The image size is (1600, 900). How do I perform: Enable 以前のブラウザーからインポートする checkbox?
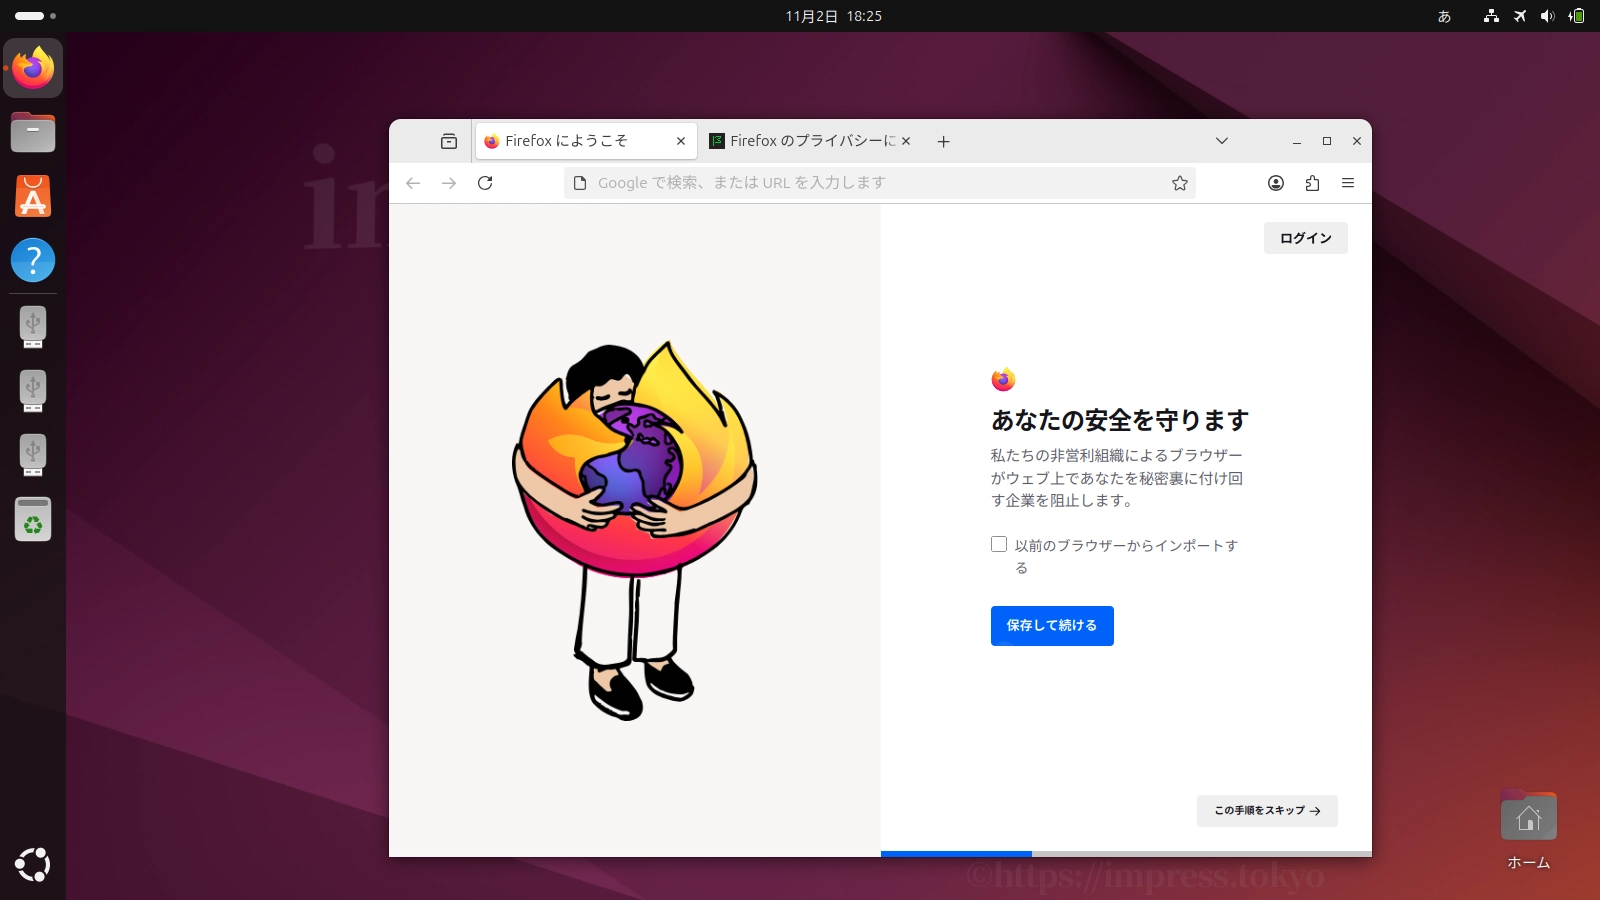(x=999, y=544)
